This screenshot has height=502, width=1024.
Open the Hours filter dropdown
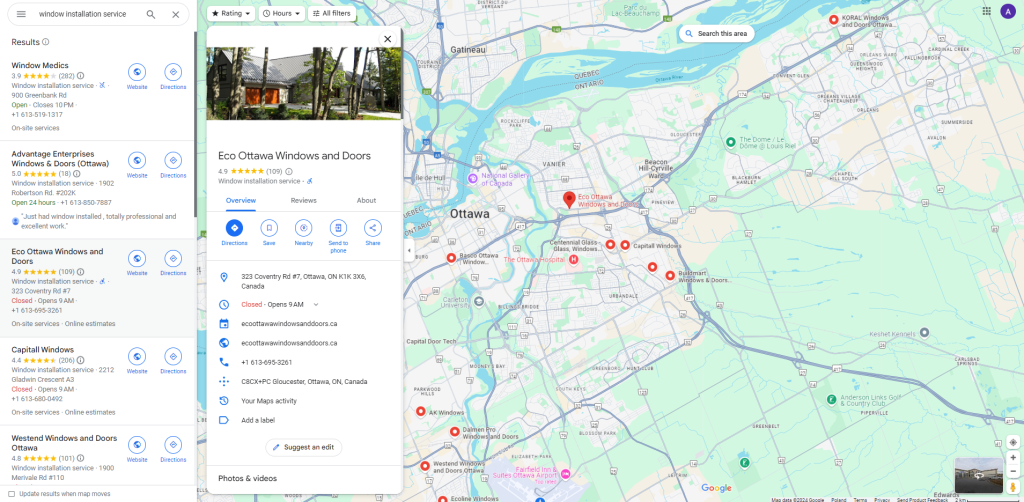click(282, 13)
